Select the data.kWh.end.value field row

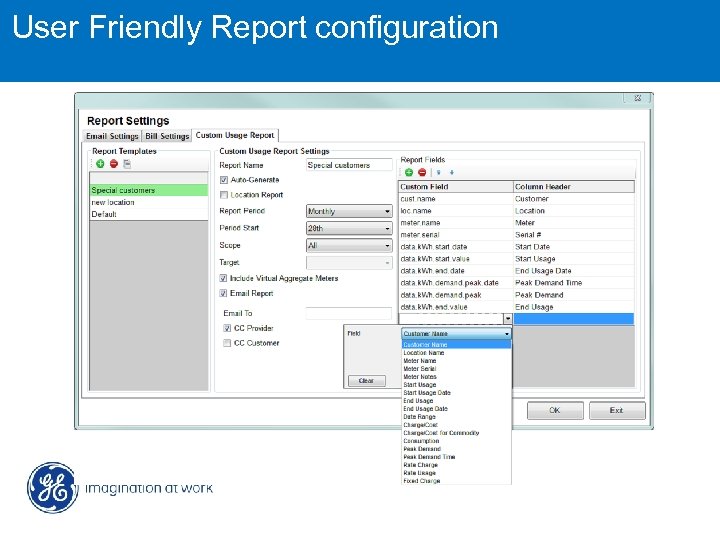click(x=516, y=307)
